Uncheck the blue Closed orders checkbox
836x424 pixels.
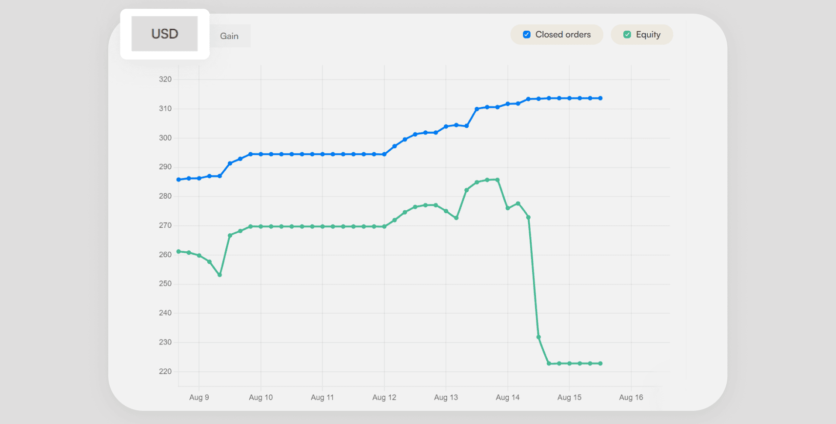coord(527,35)
